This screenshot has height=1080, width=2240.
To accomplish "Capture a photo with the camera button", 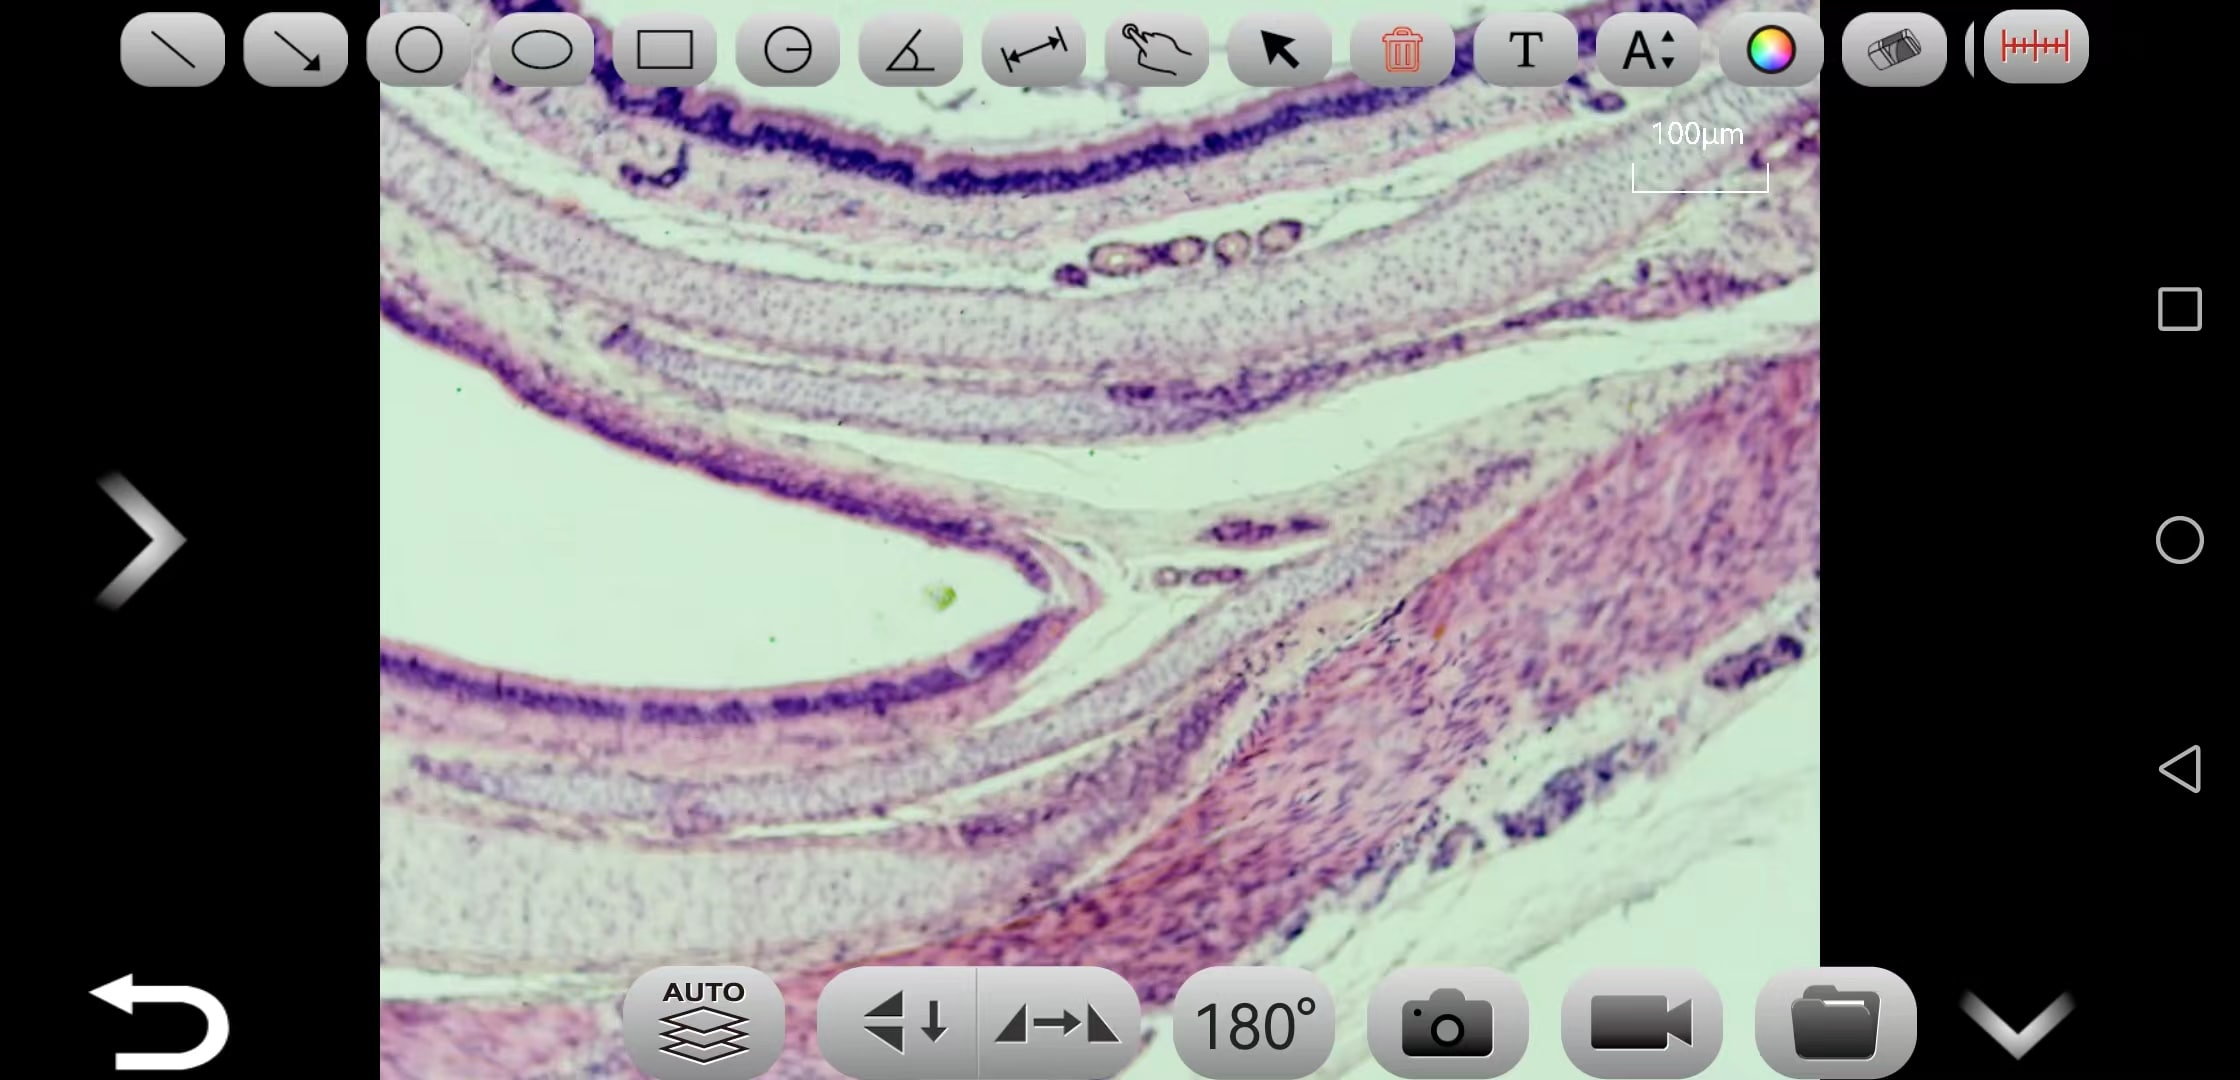I will pyautogui.click(x=1448, y=1022).
